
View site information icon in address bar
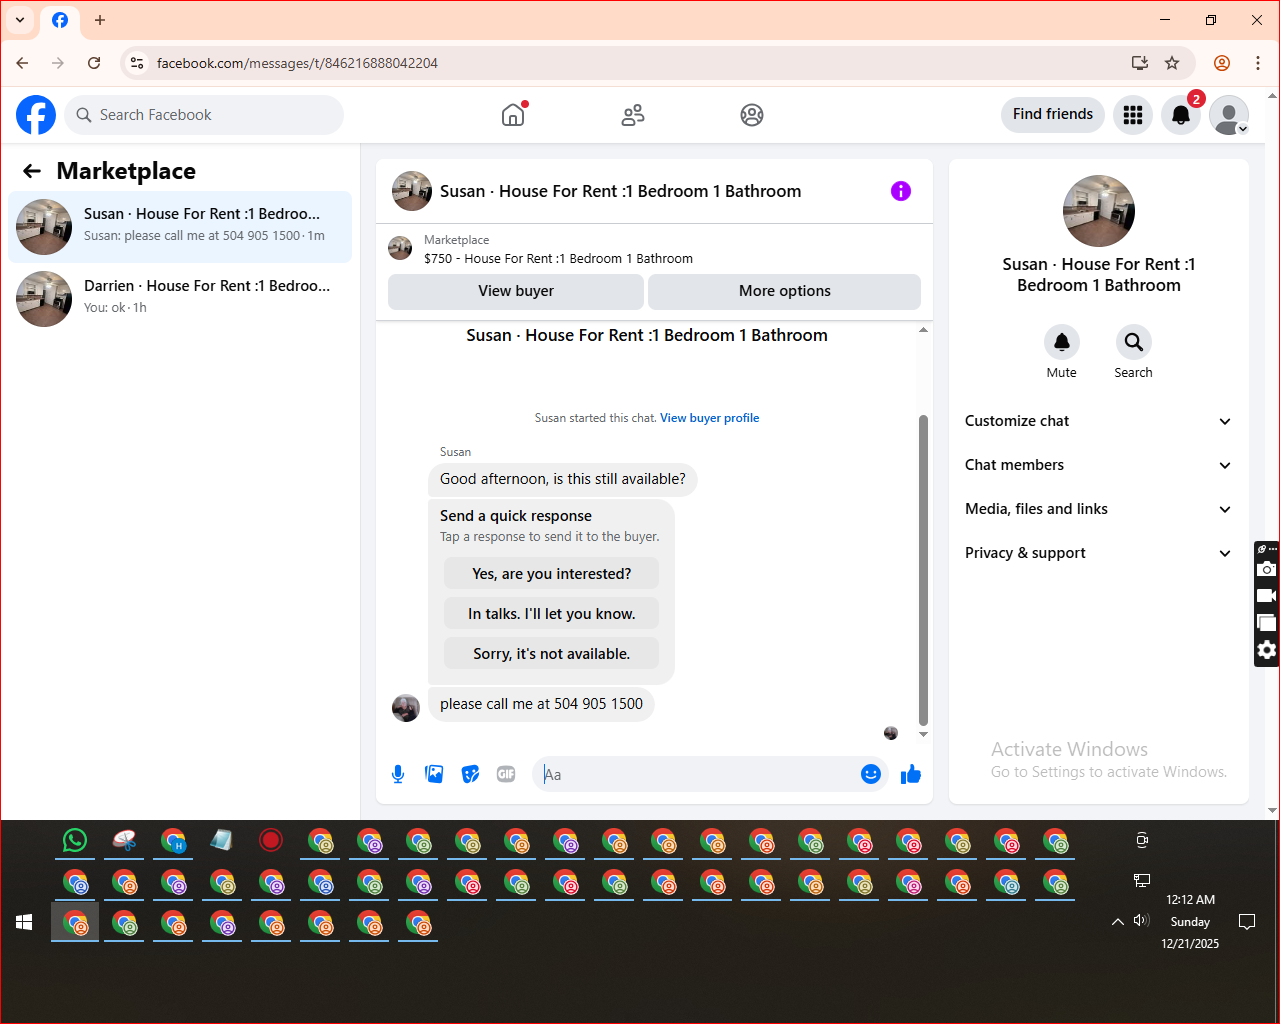click(137, 63)
